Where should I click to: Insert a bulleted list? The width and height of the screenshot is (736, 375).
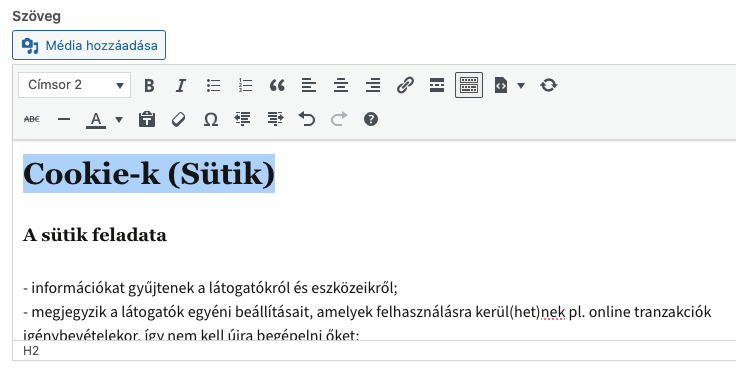pyautogui.click(x=213, y=85)
